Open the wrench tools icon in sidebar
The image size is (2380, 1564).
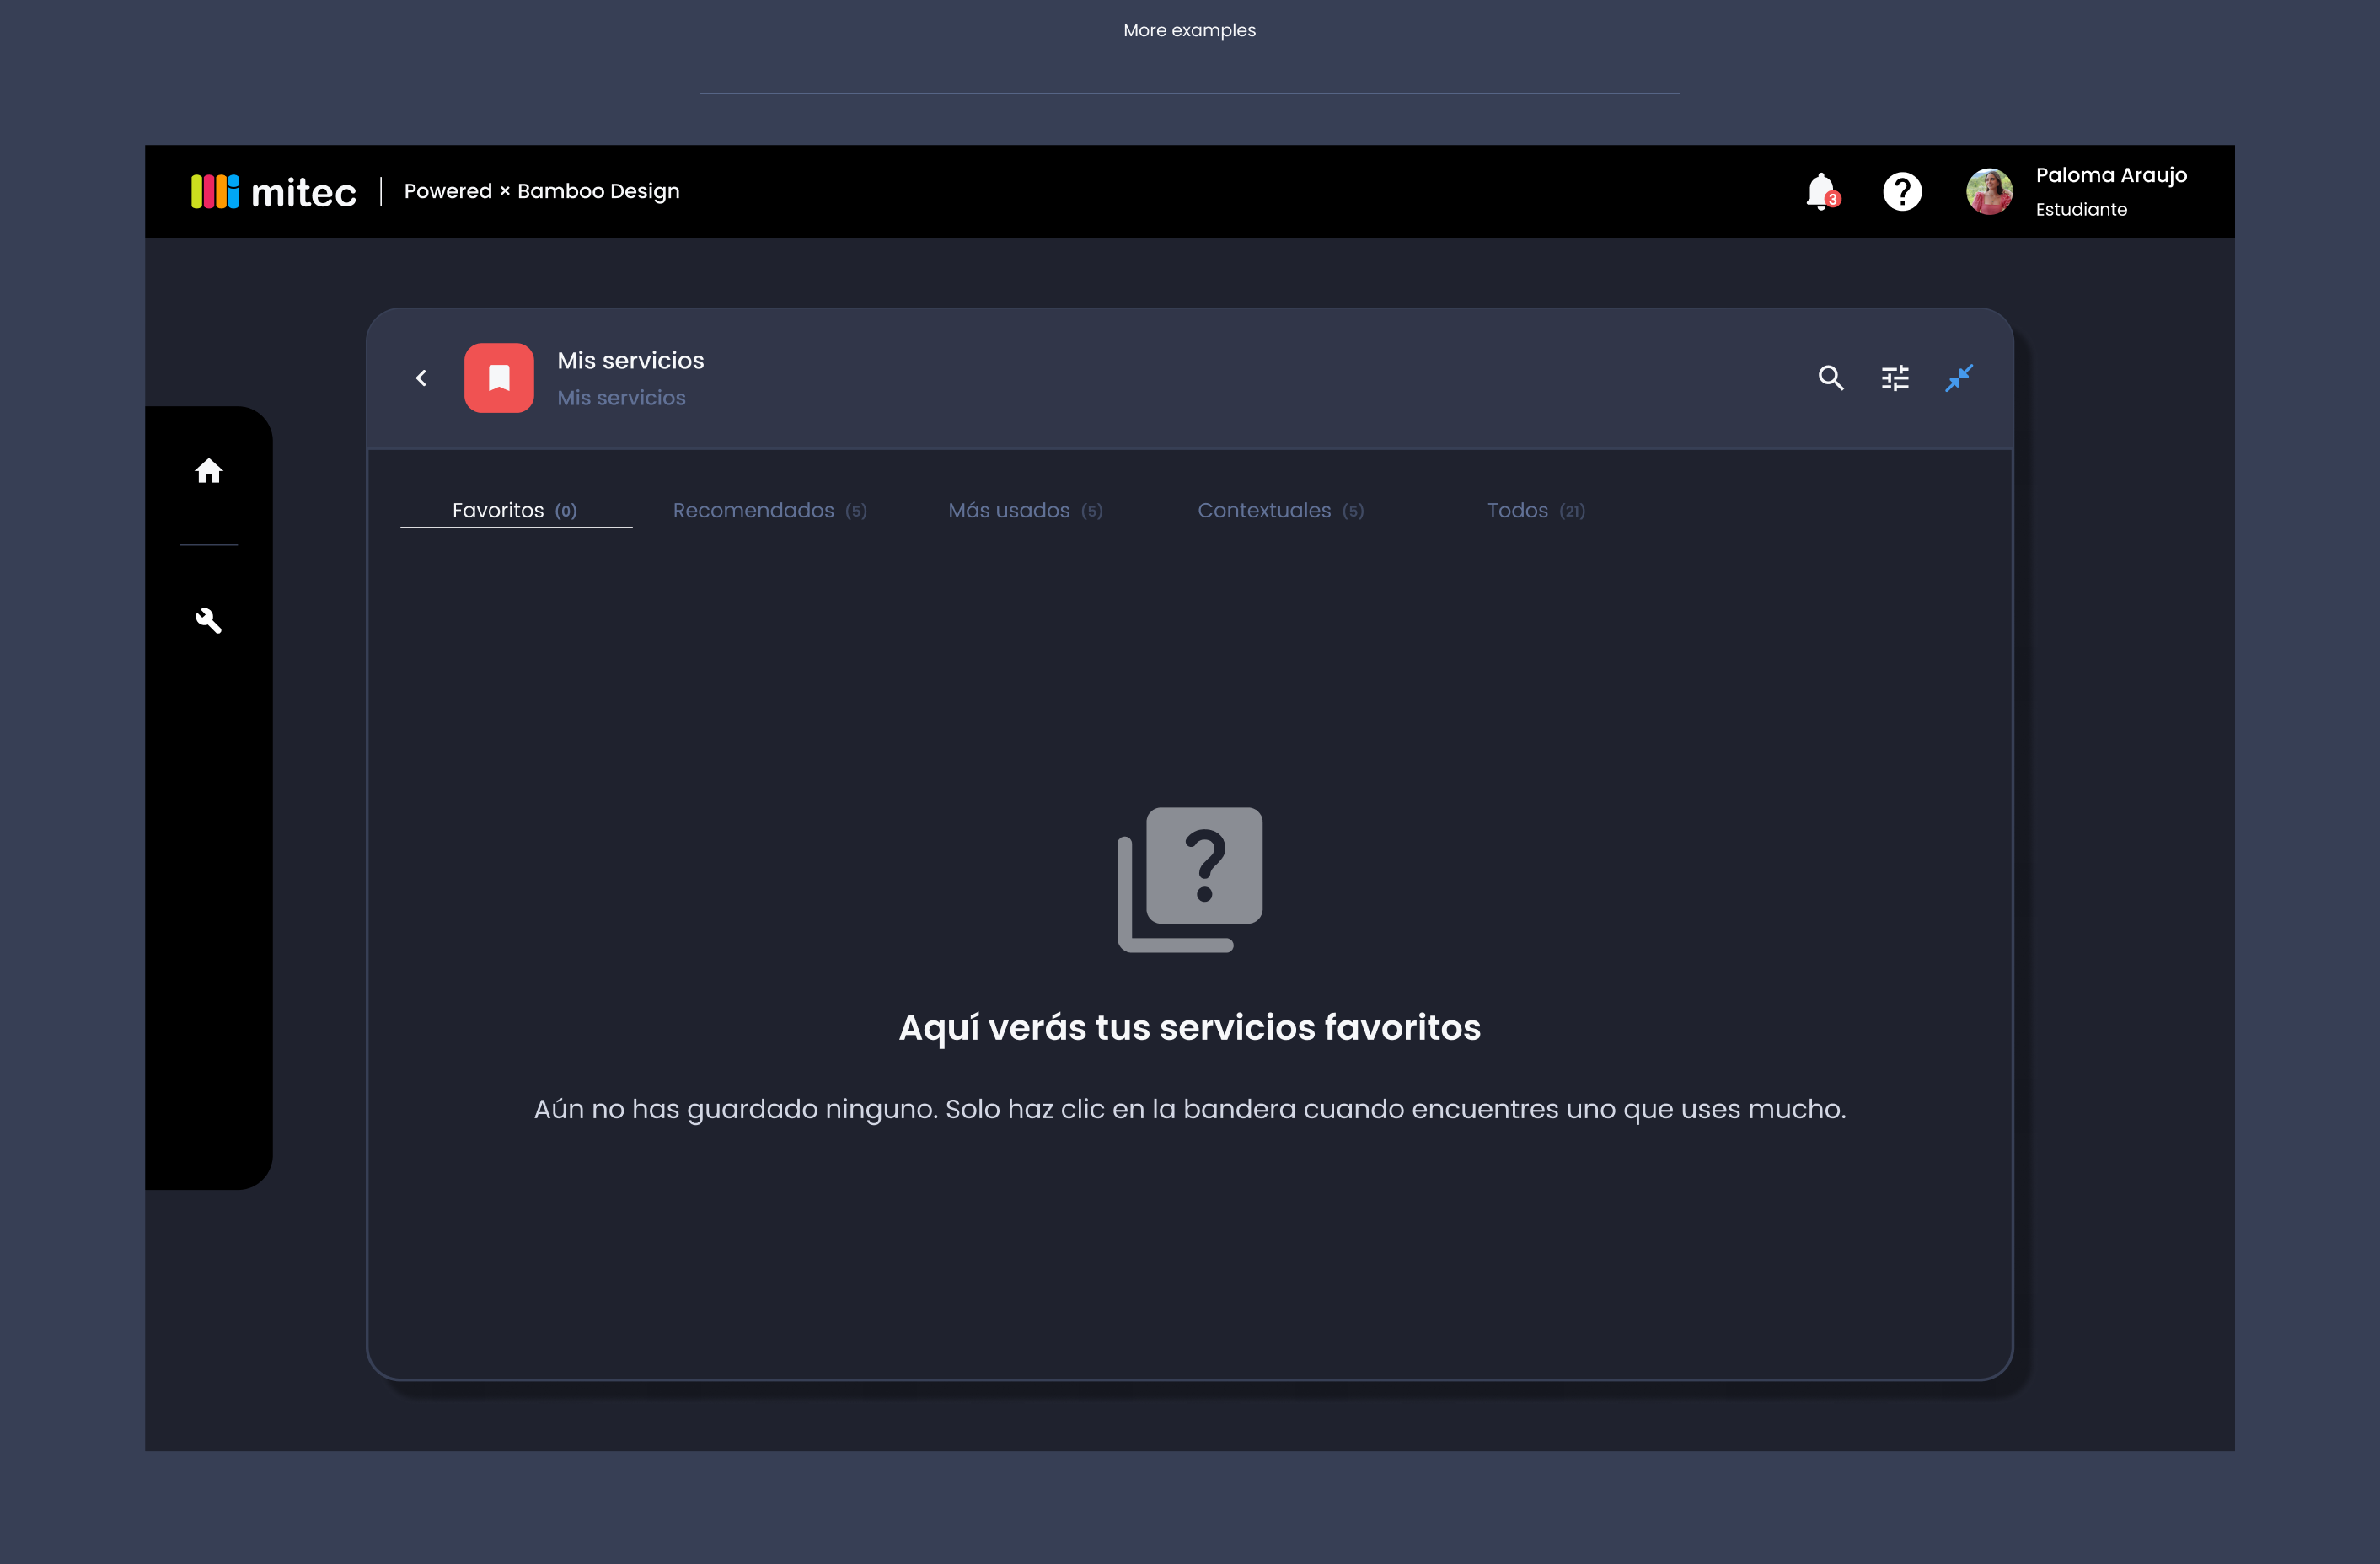point(208,621)
